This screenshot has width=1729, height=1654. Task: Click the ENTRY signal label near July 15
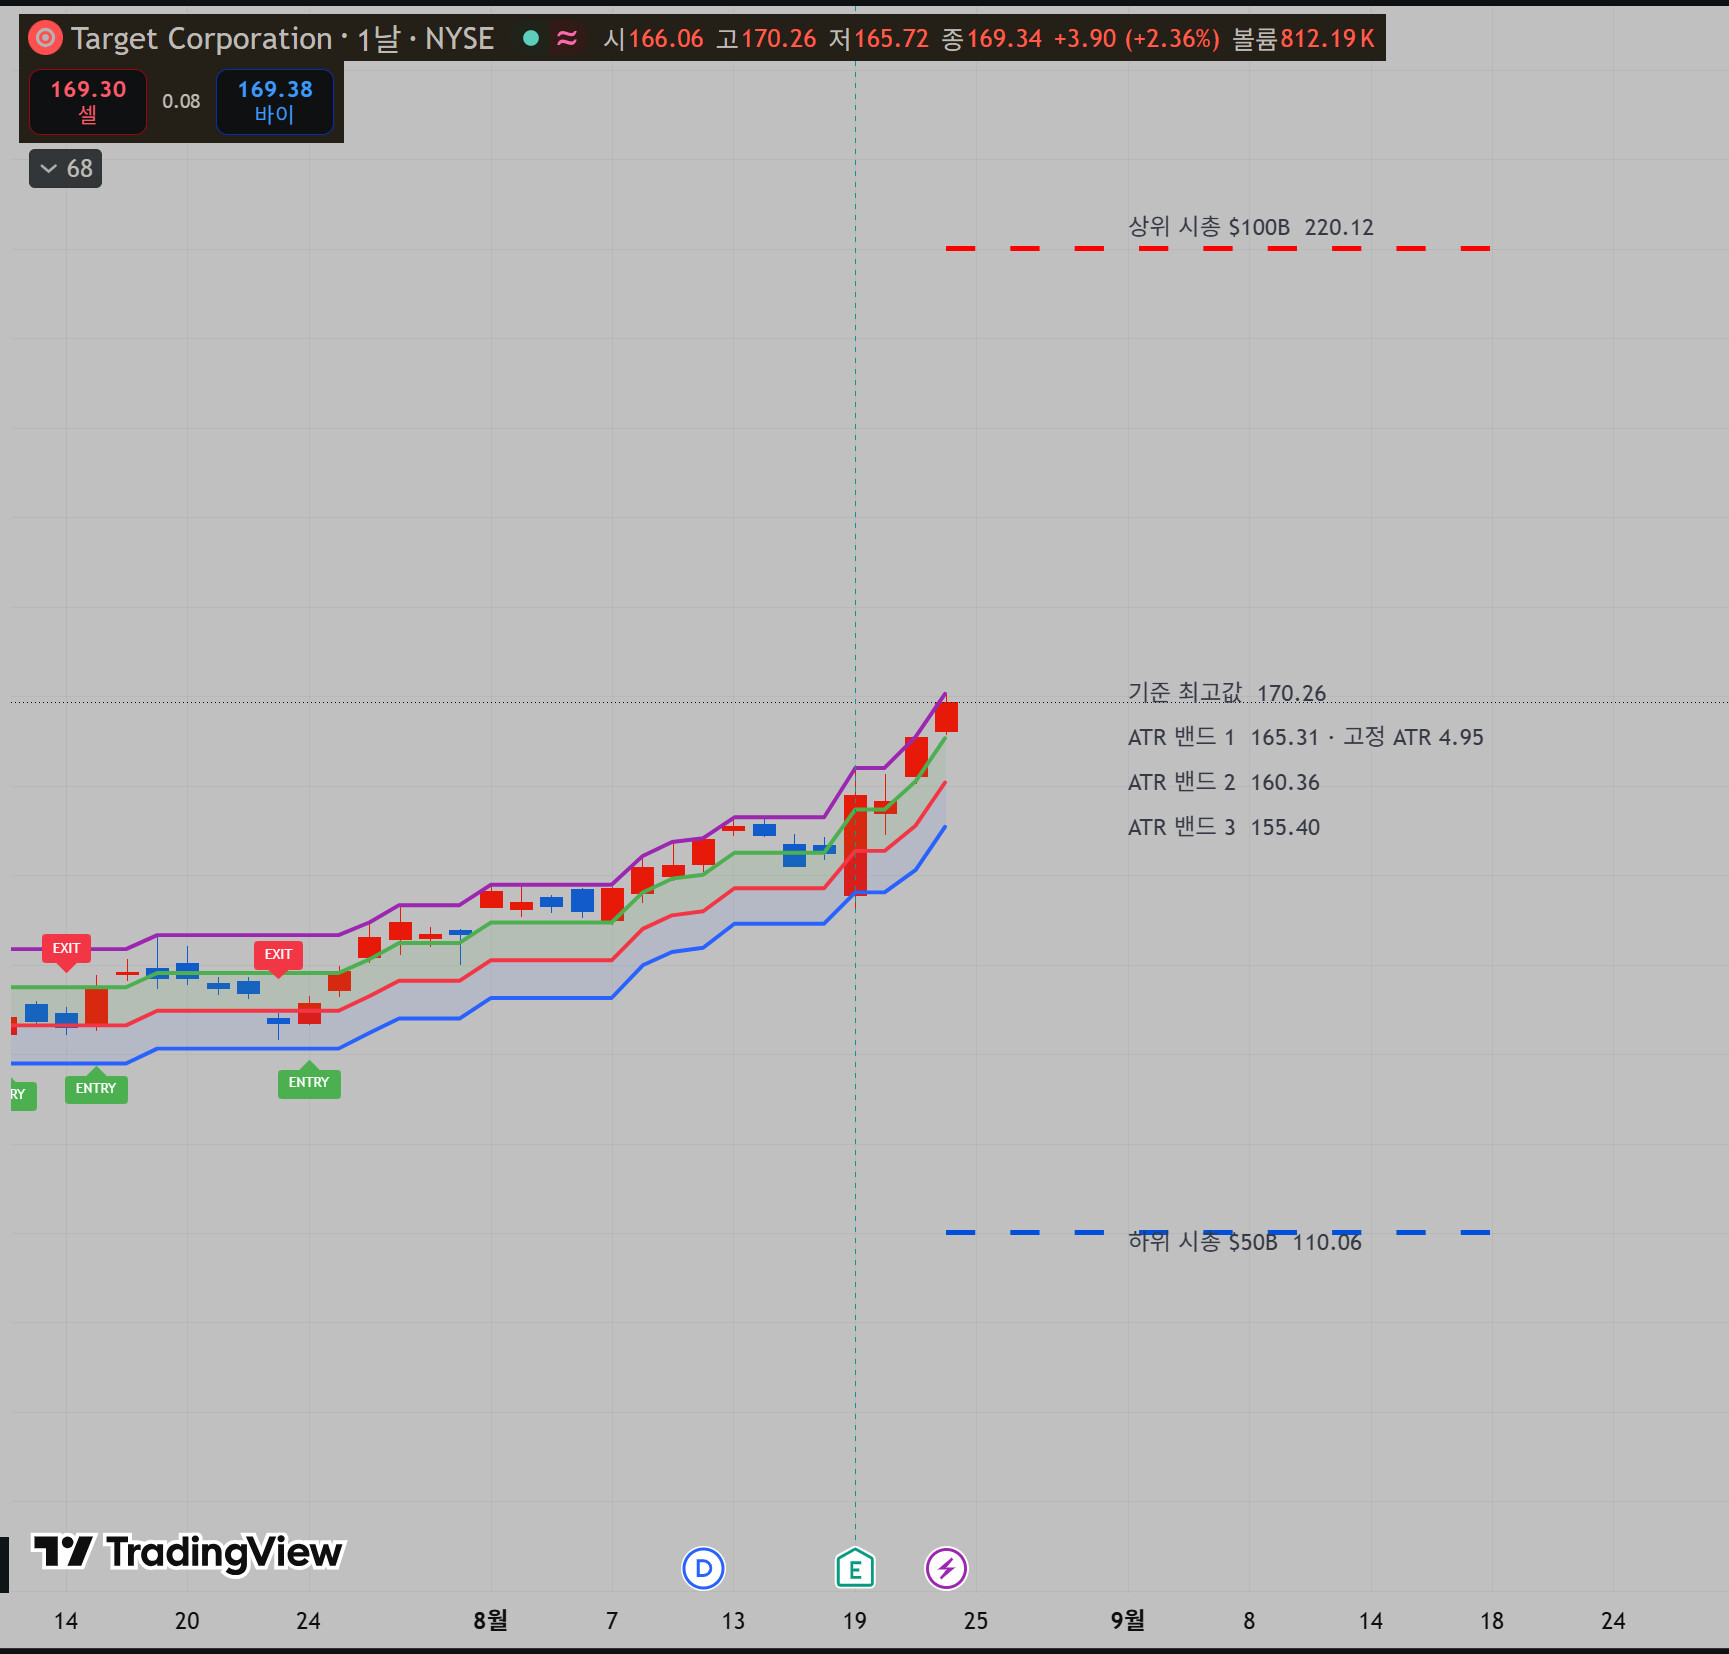tap(96, 1087)
